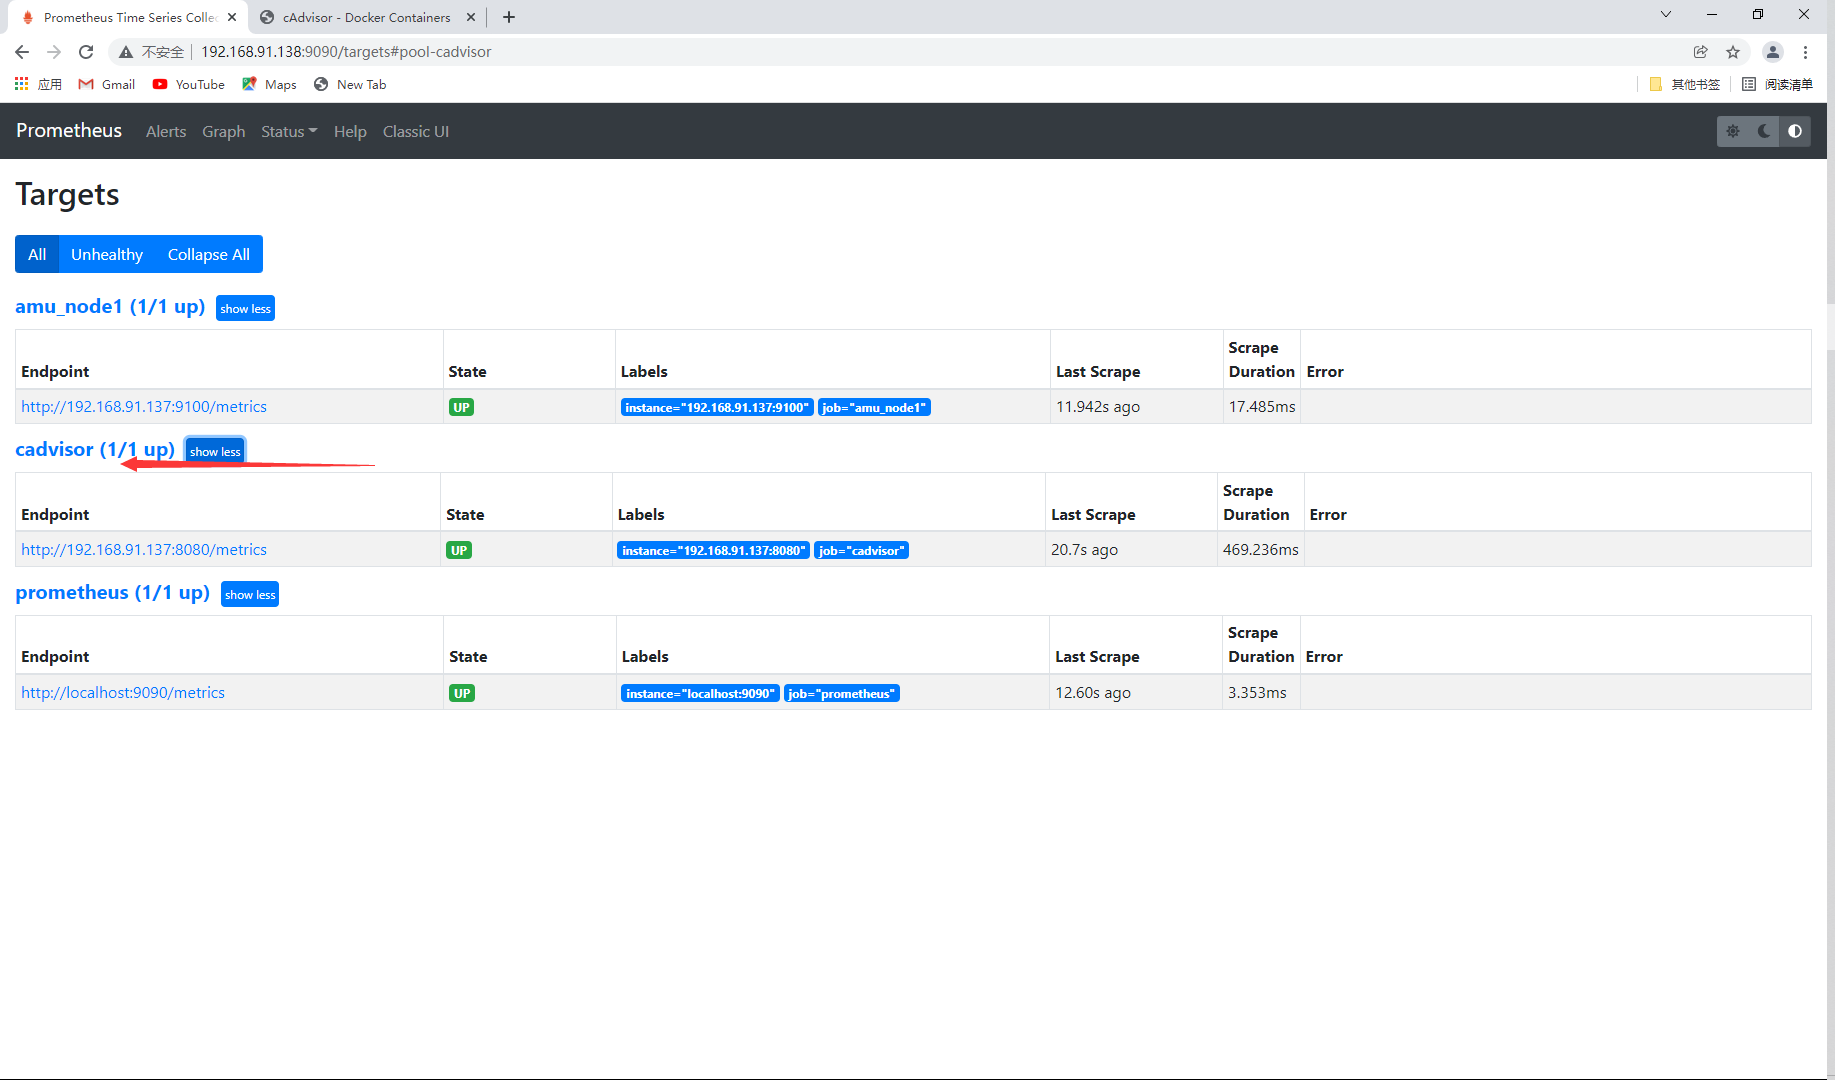Open the 192.168.91.137:8080/metrics endpoint
The image size is (1835, 1080).
pos(144,549)
